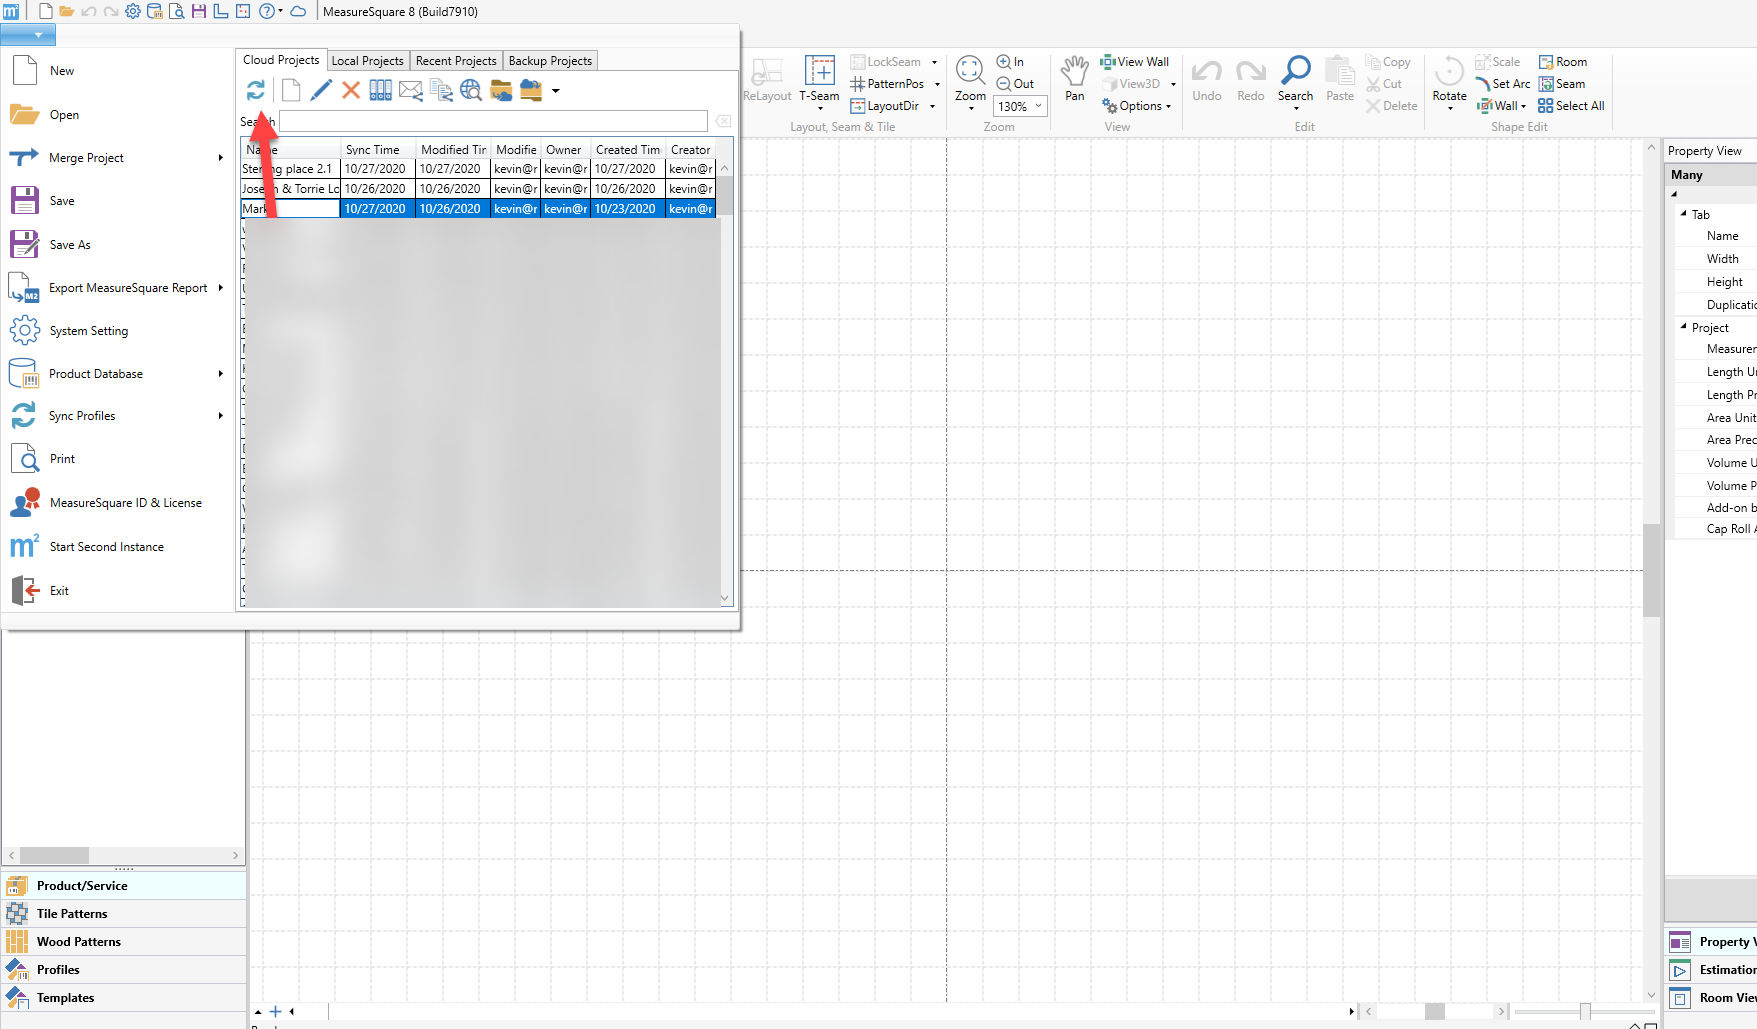Screen dimensions: 1757x1029
Task: Select the 'Sterling place 2.1' project row
Action: tap(478, 169)
